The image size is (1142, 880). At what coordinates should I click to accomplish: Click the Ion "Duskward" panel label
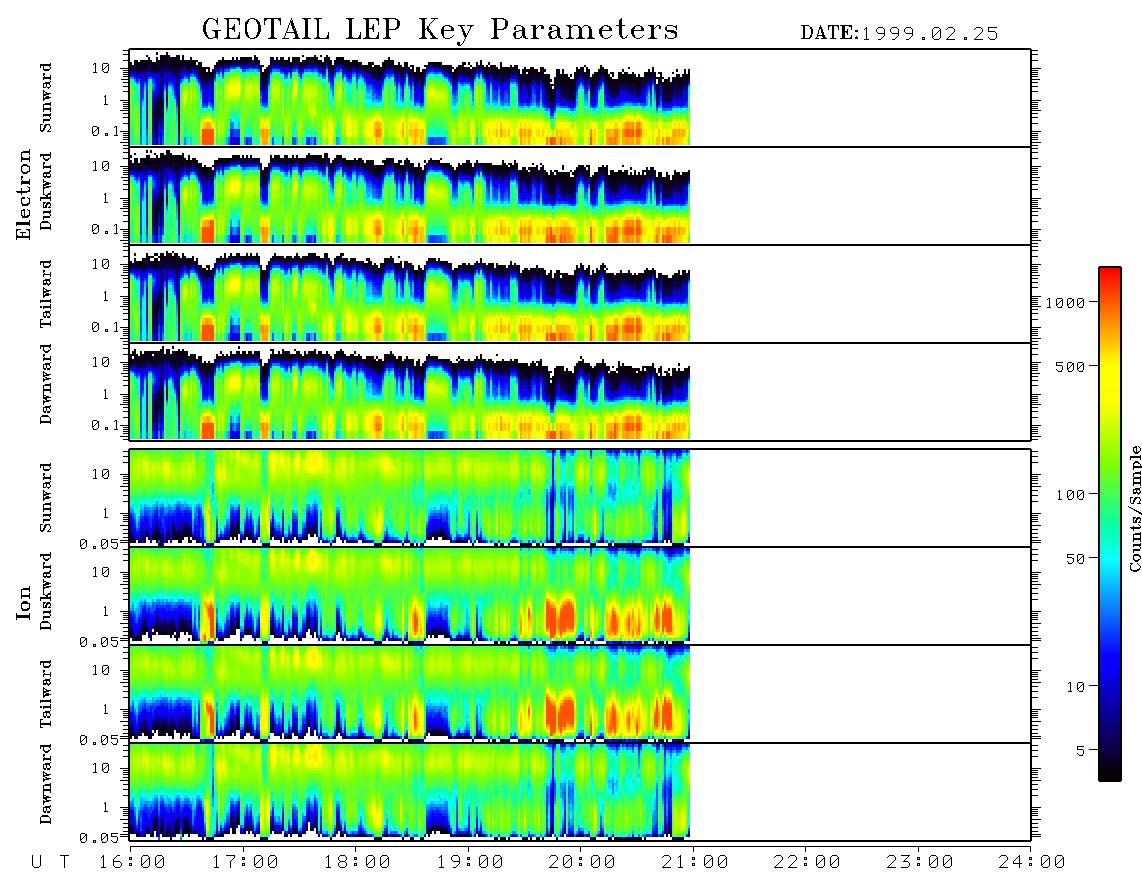tap(46, 592)
